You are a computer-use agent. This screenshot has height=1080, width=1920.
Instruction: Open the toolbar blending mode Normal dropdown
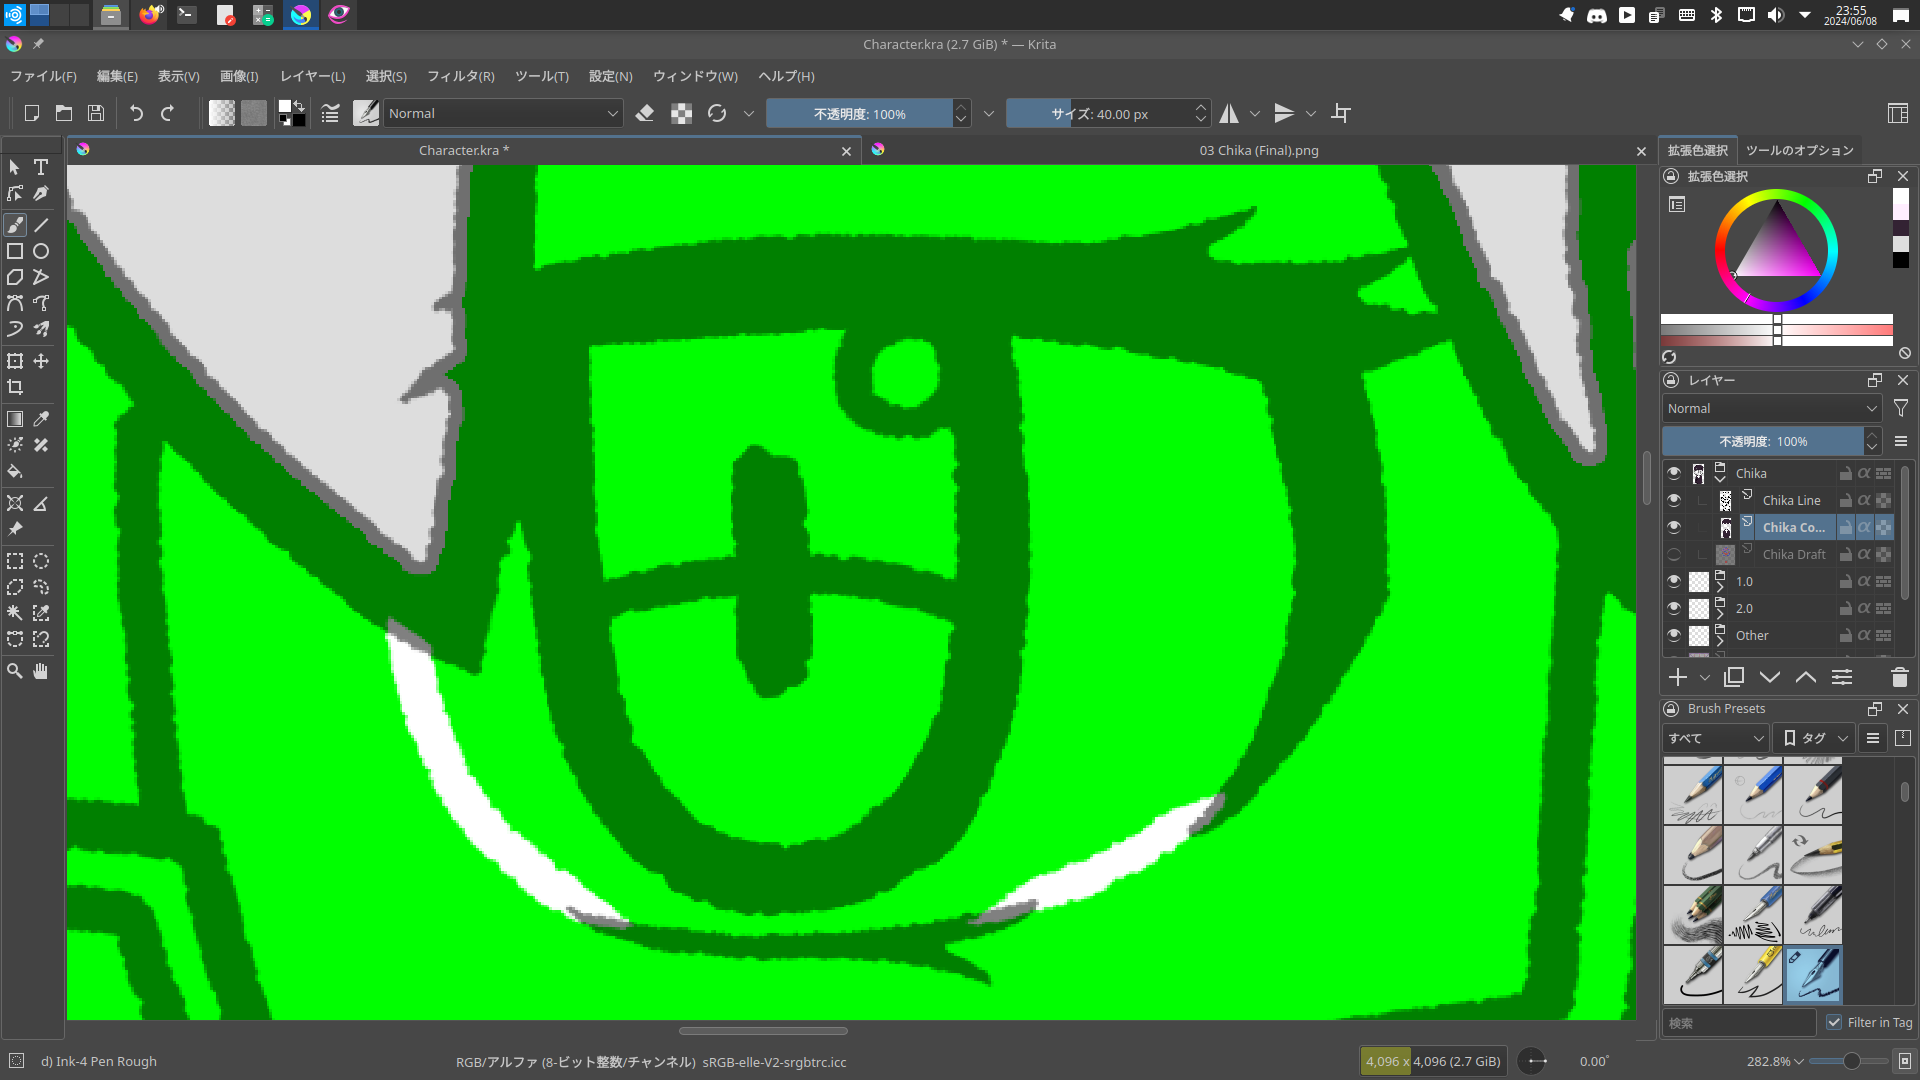point(503,113)
